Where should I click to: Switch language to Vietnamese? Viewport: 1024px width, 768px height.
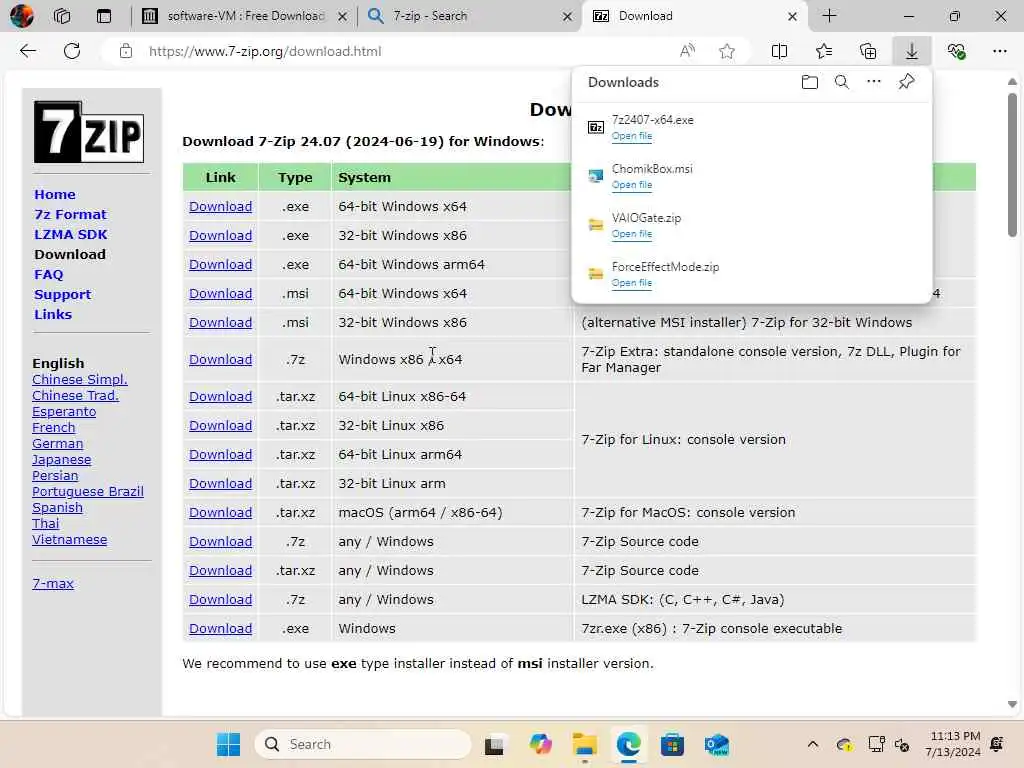coord(69,539)
